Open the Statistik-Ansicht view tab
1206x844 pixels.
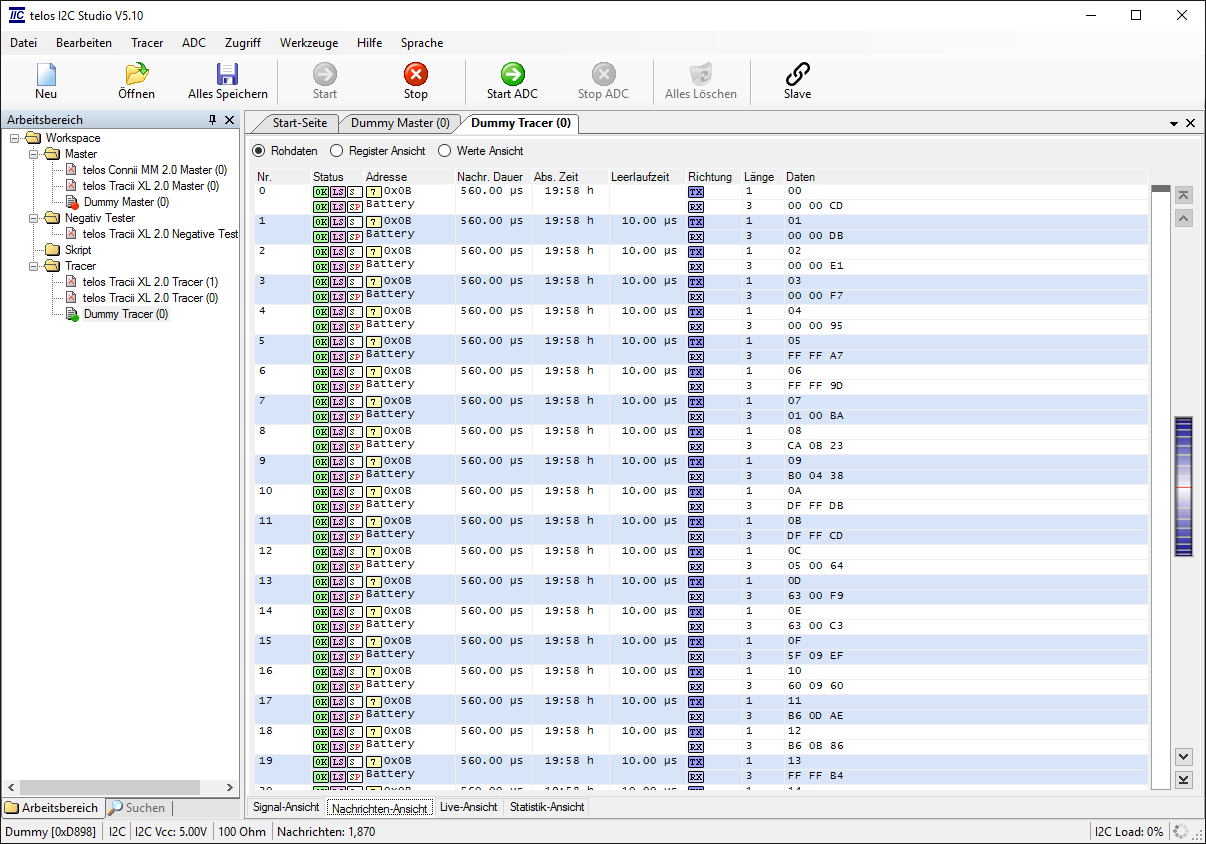coord(546,807)
